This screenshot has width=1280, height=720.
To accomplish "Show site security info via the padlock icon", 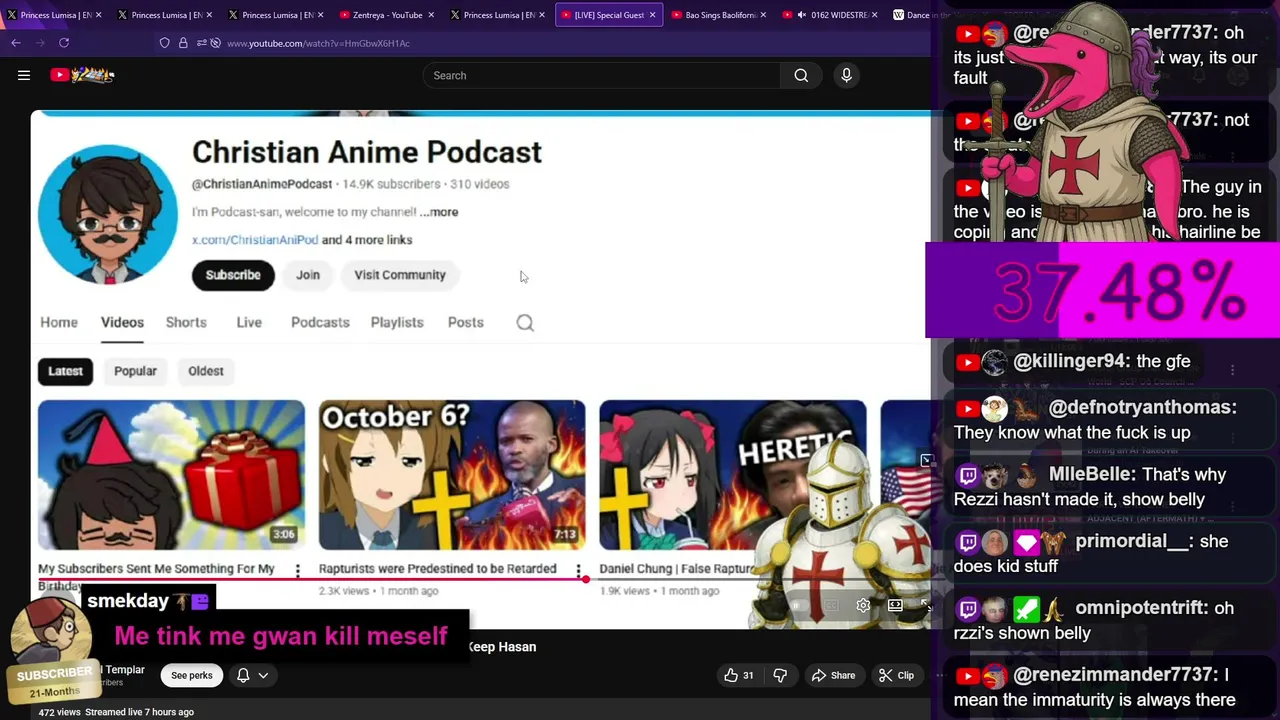I will coord(183,43).
